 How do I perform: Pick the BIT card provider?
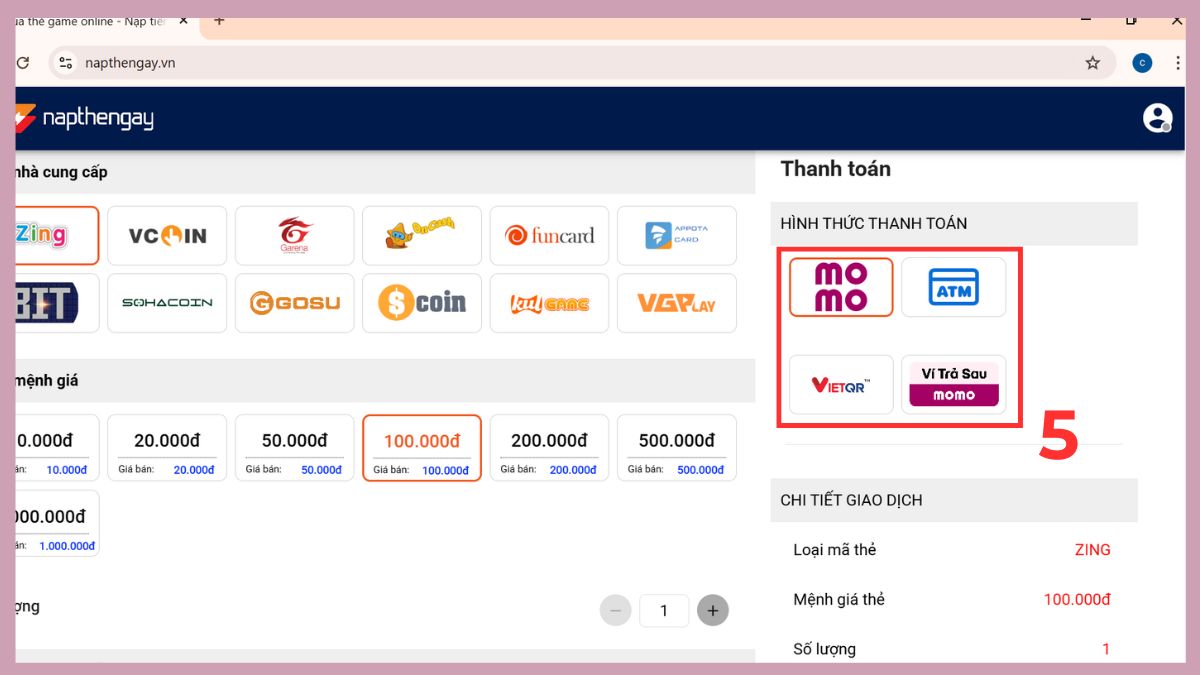[57, 303]
